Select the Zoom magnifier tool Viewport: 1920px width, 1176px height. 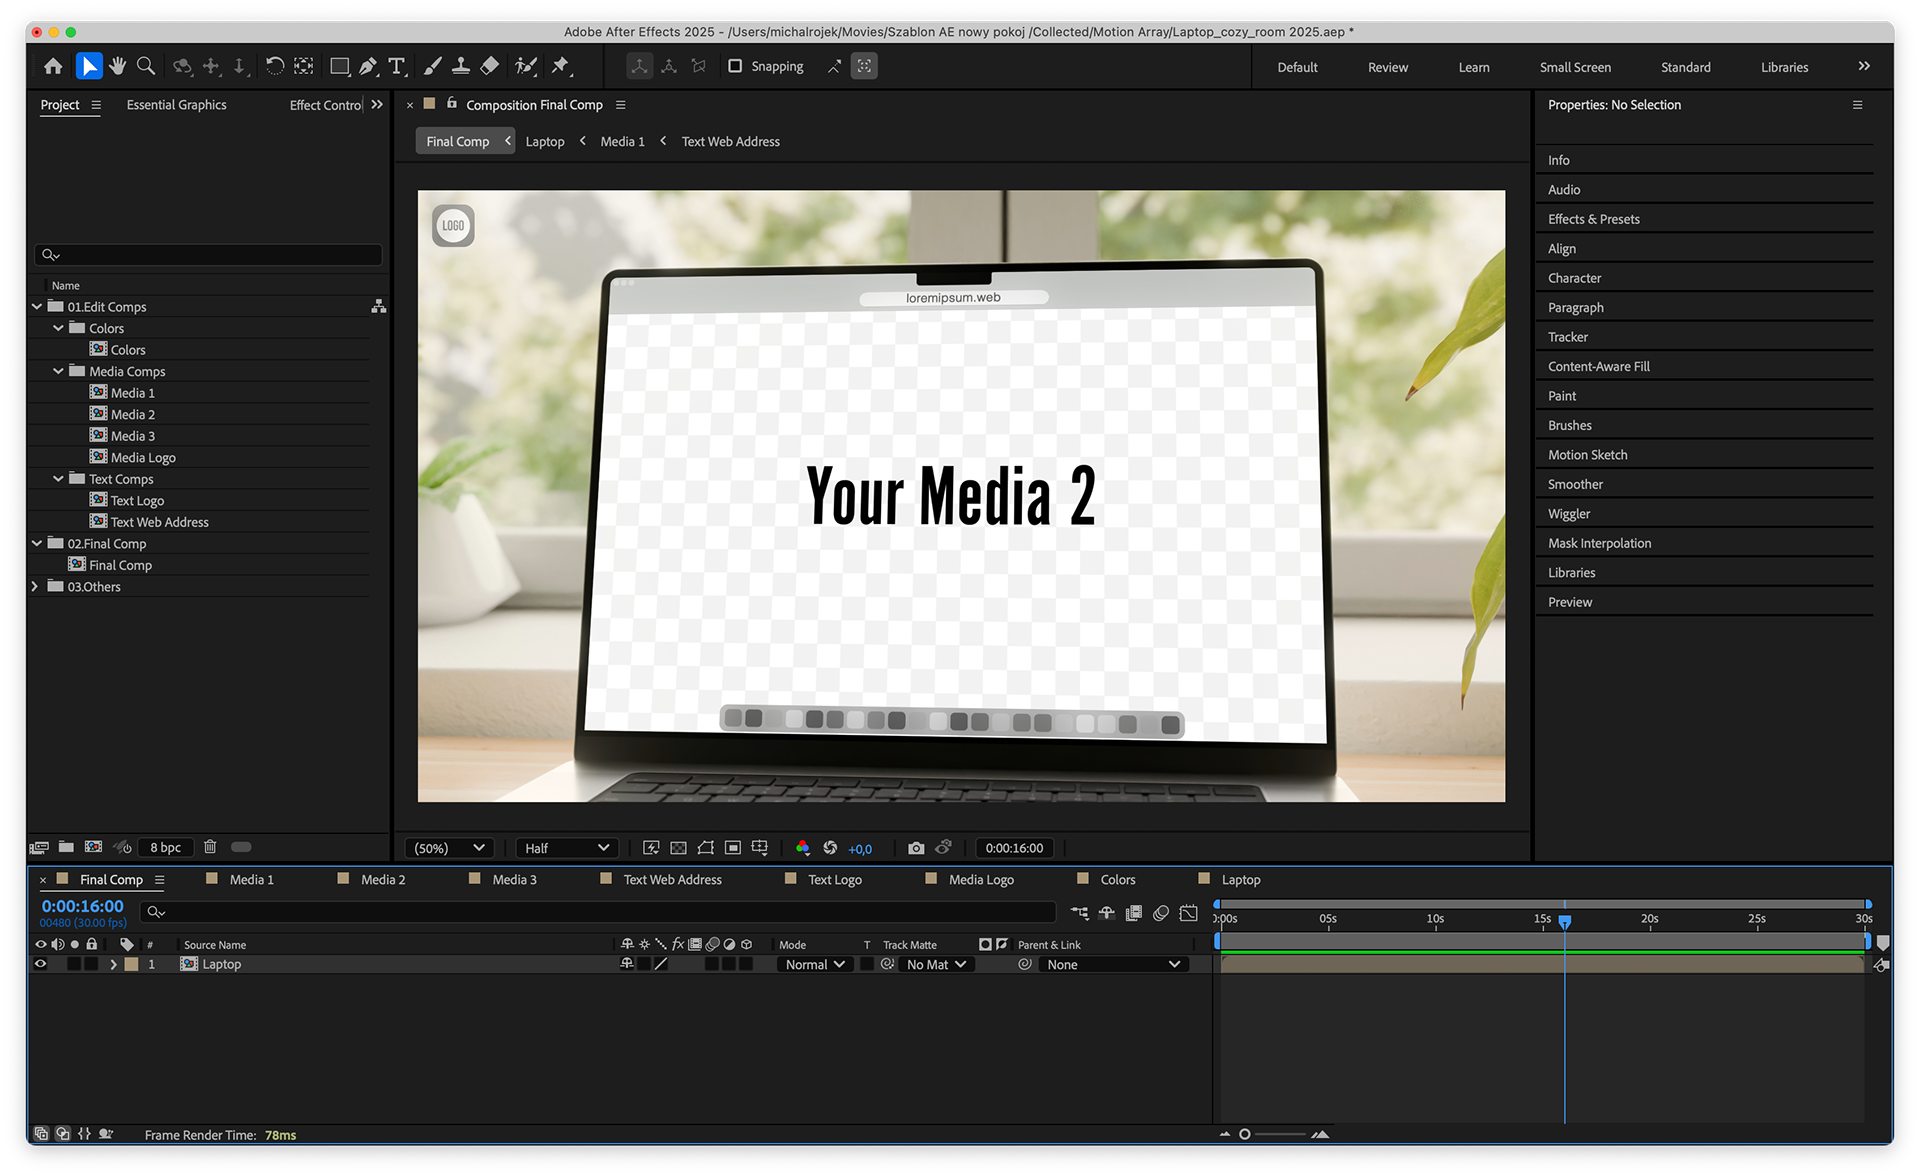pos(146,66)
